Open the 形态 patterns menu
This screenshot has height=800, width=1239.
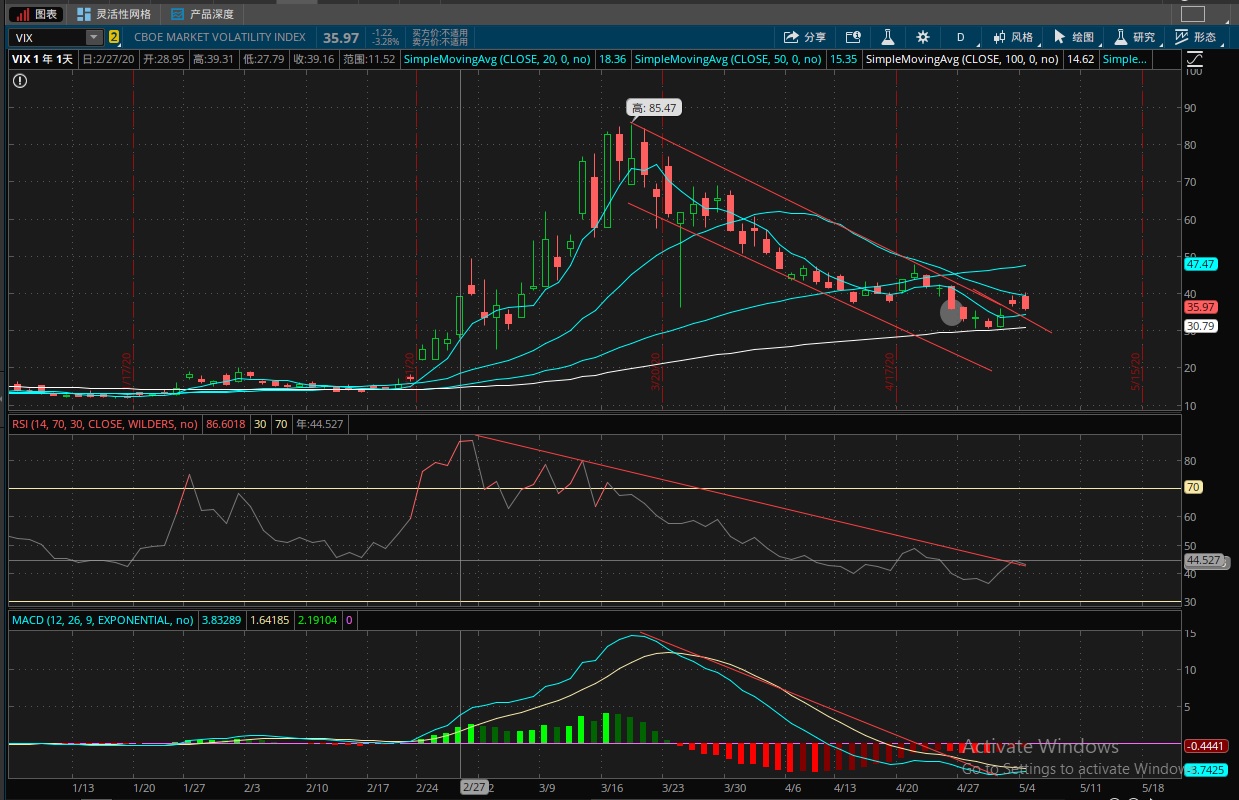[1196, 37]
